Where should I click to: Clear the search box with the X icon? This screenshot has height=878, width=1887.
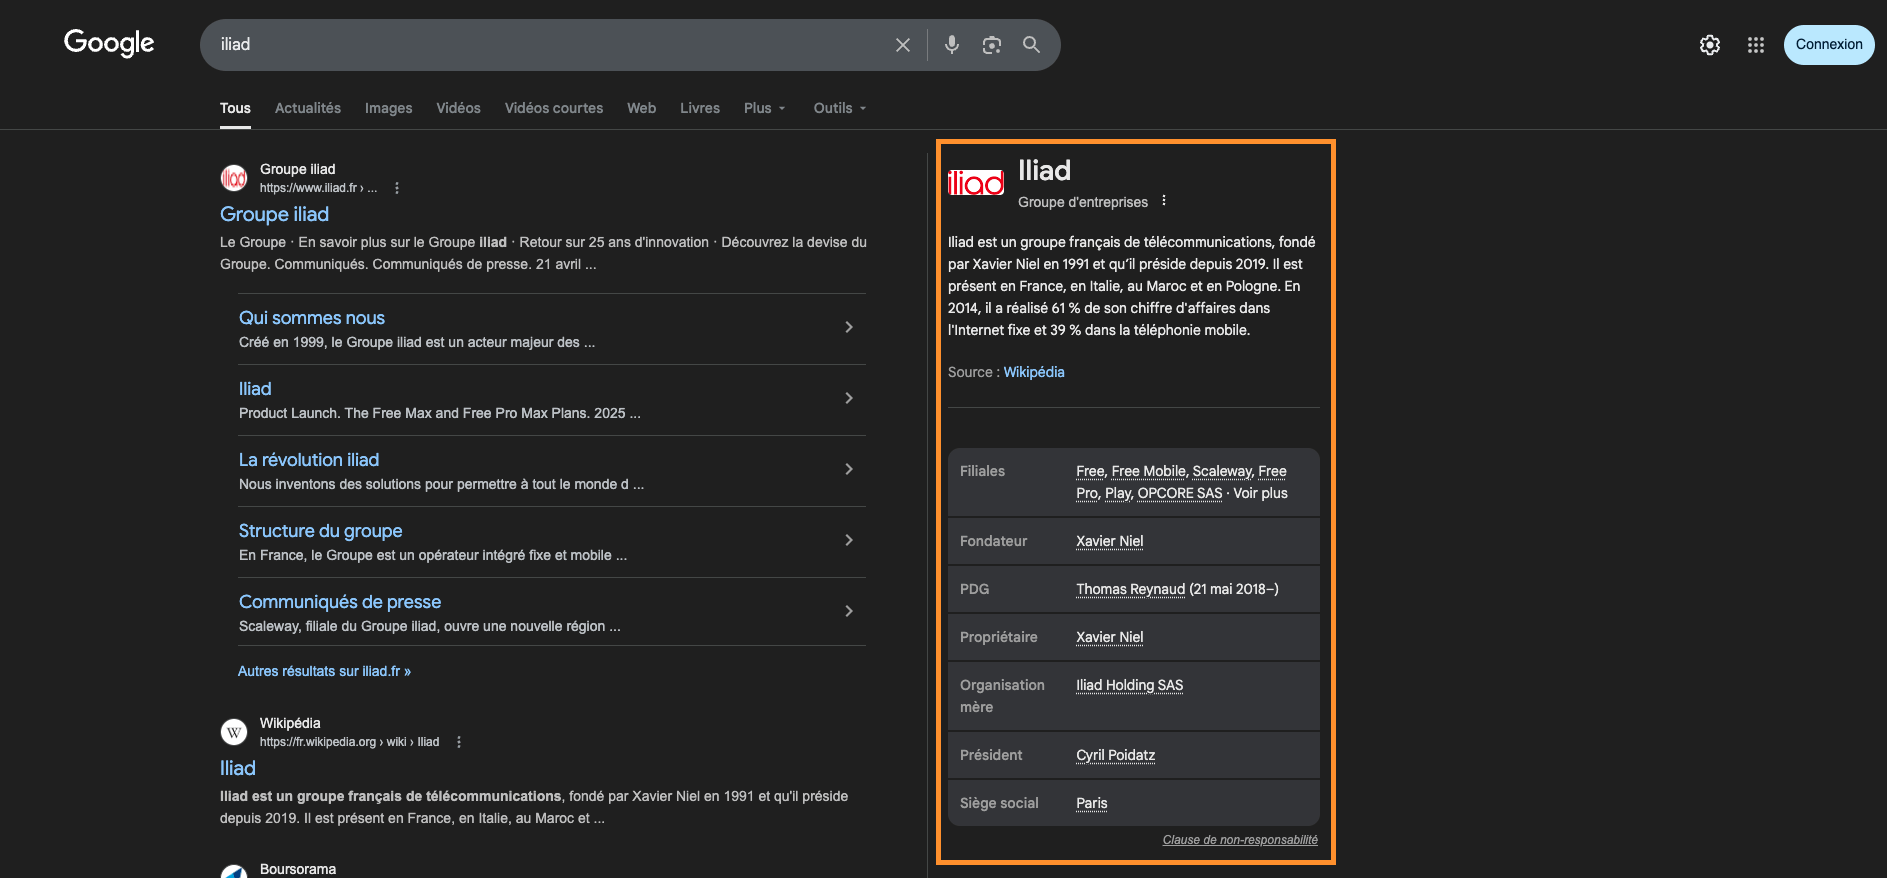pyautogui.click(x=903, y=45)
